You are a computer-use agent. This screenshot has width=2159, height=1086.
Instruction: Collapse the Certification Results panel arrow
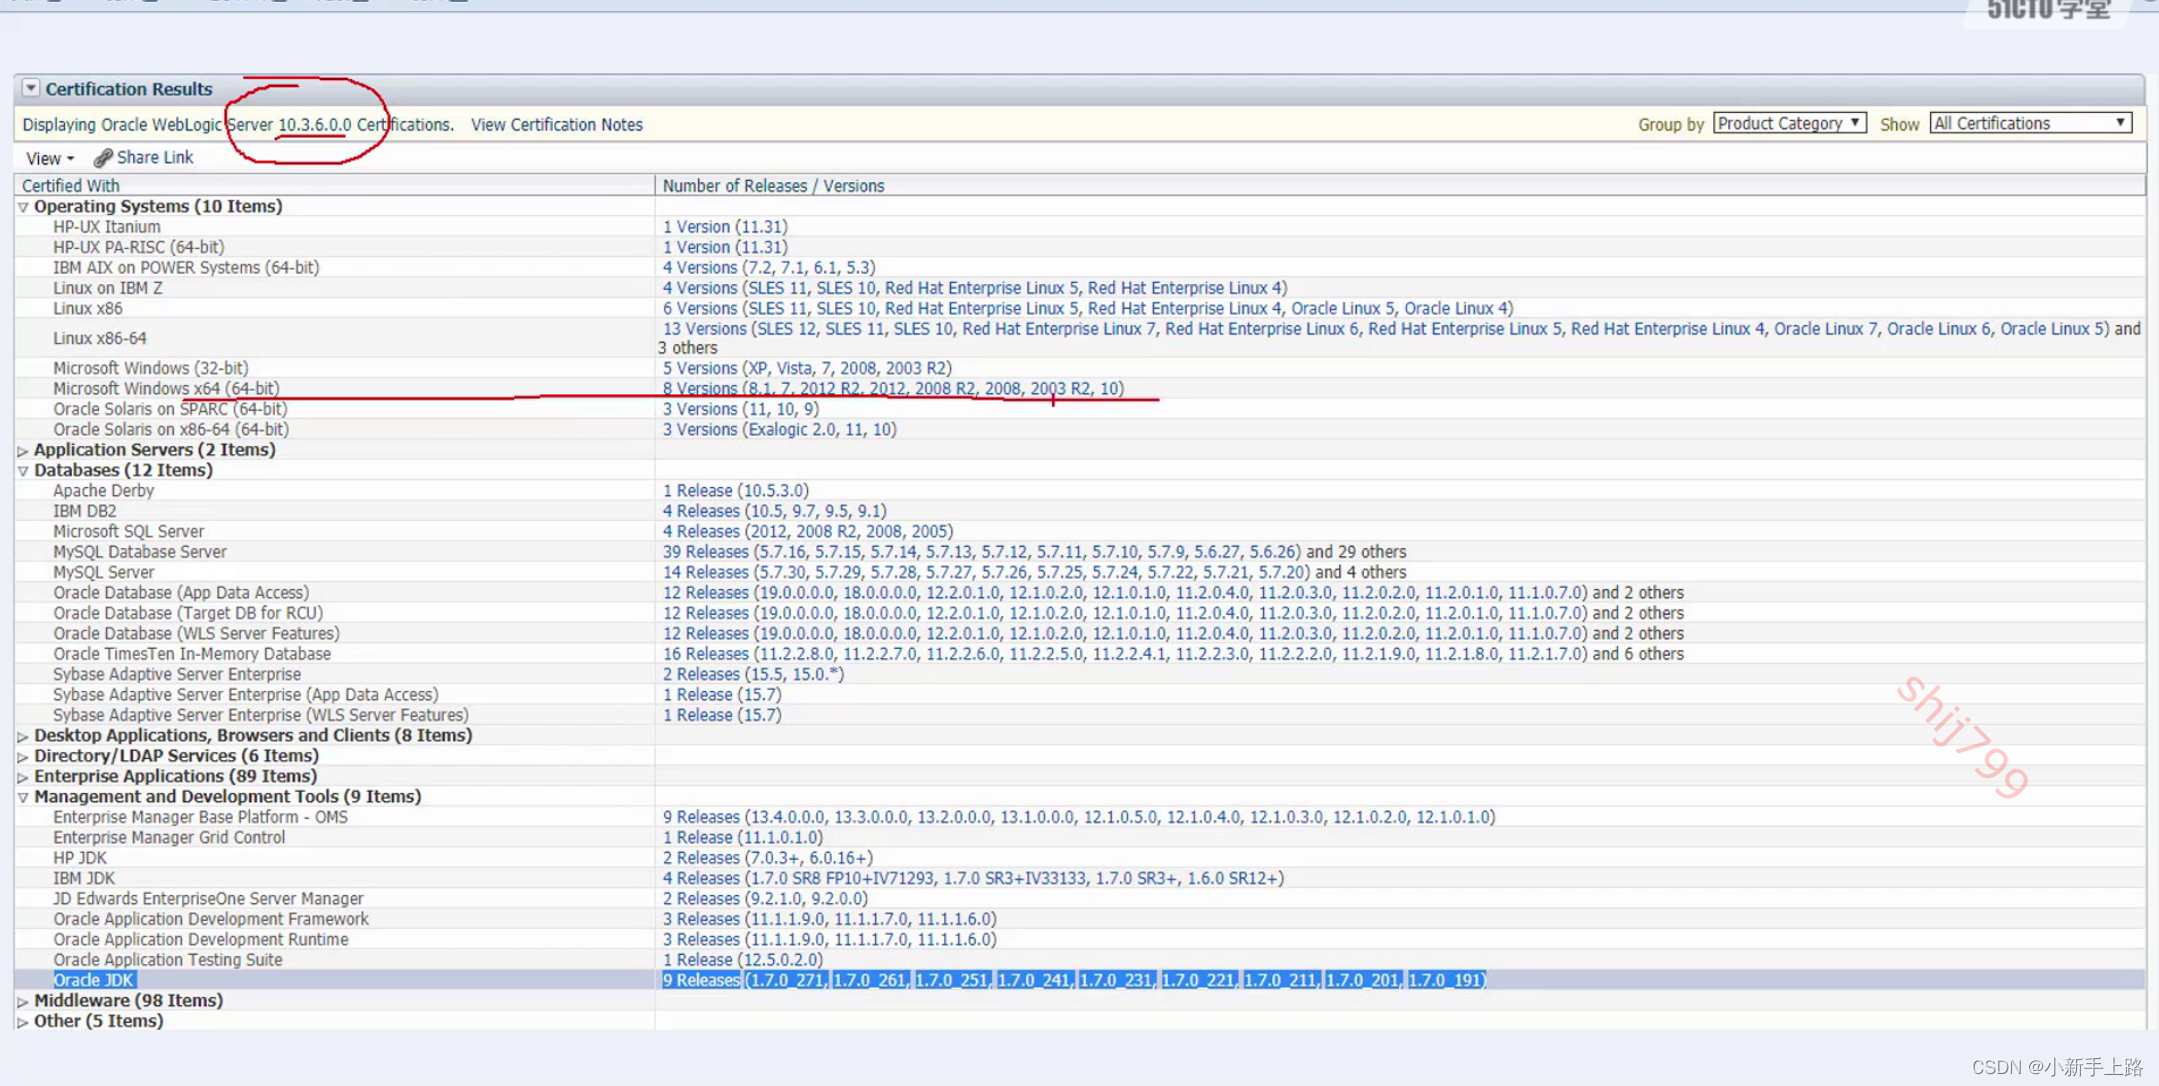pos(31,88)
